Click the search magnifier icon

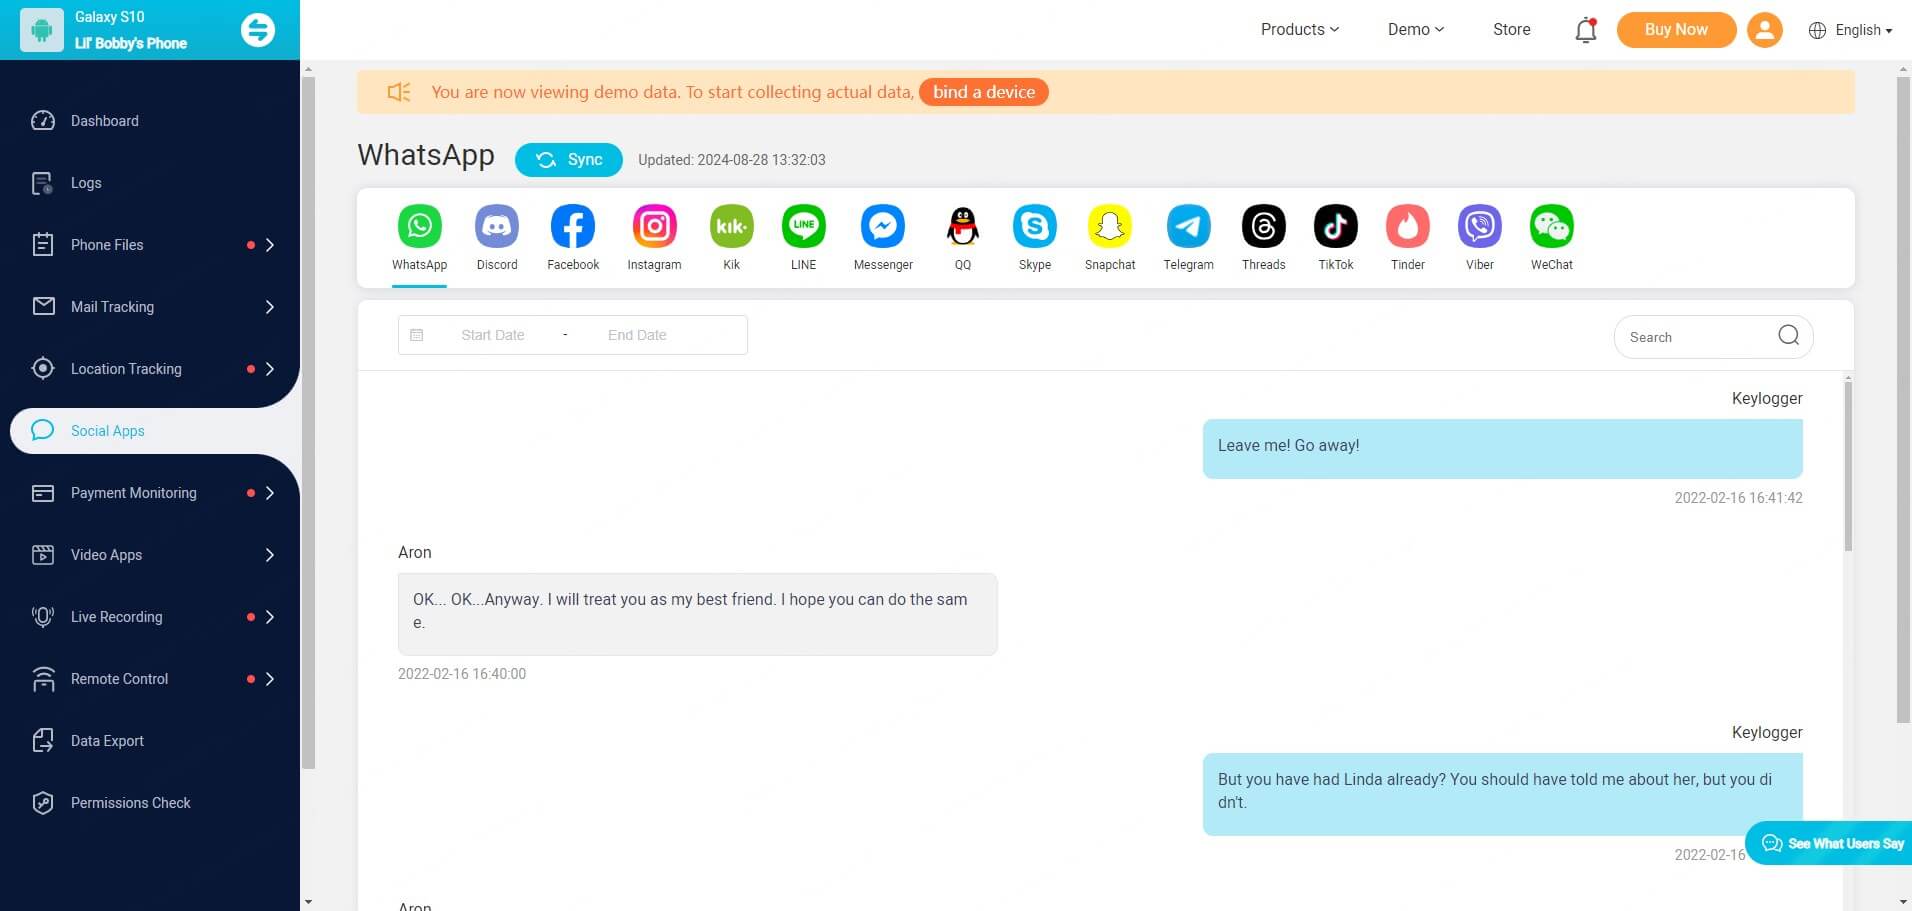1789,336
